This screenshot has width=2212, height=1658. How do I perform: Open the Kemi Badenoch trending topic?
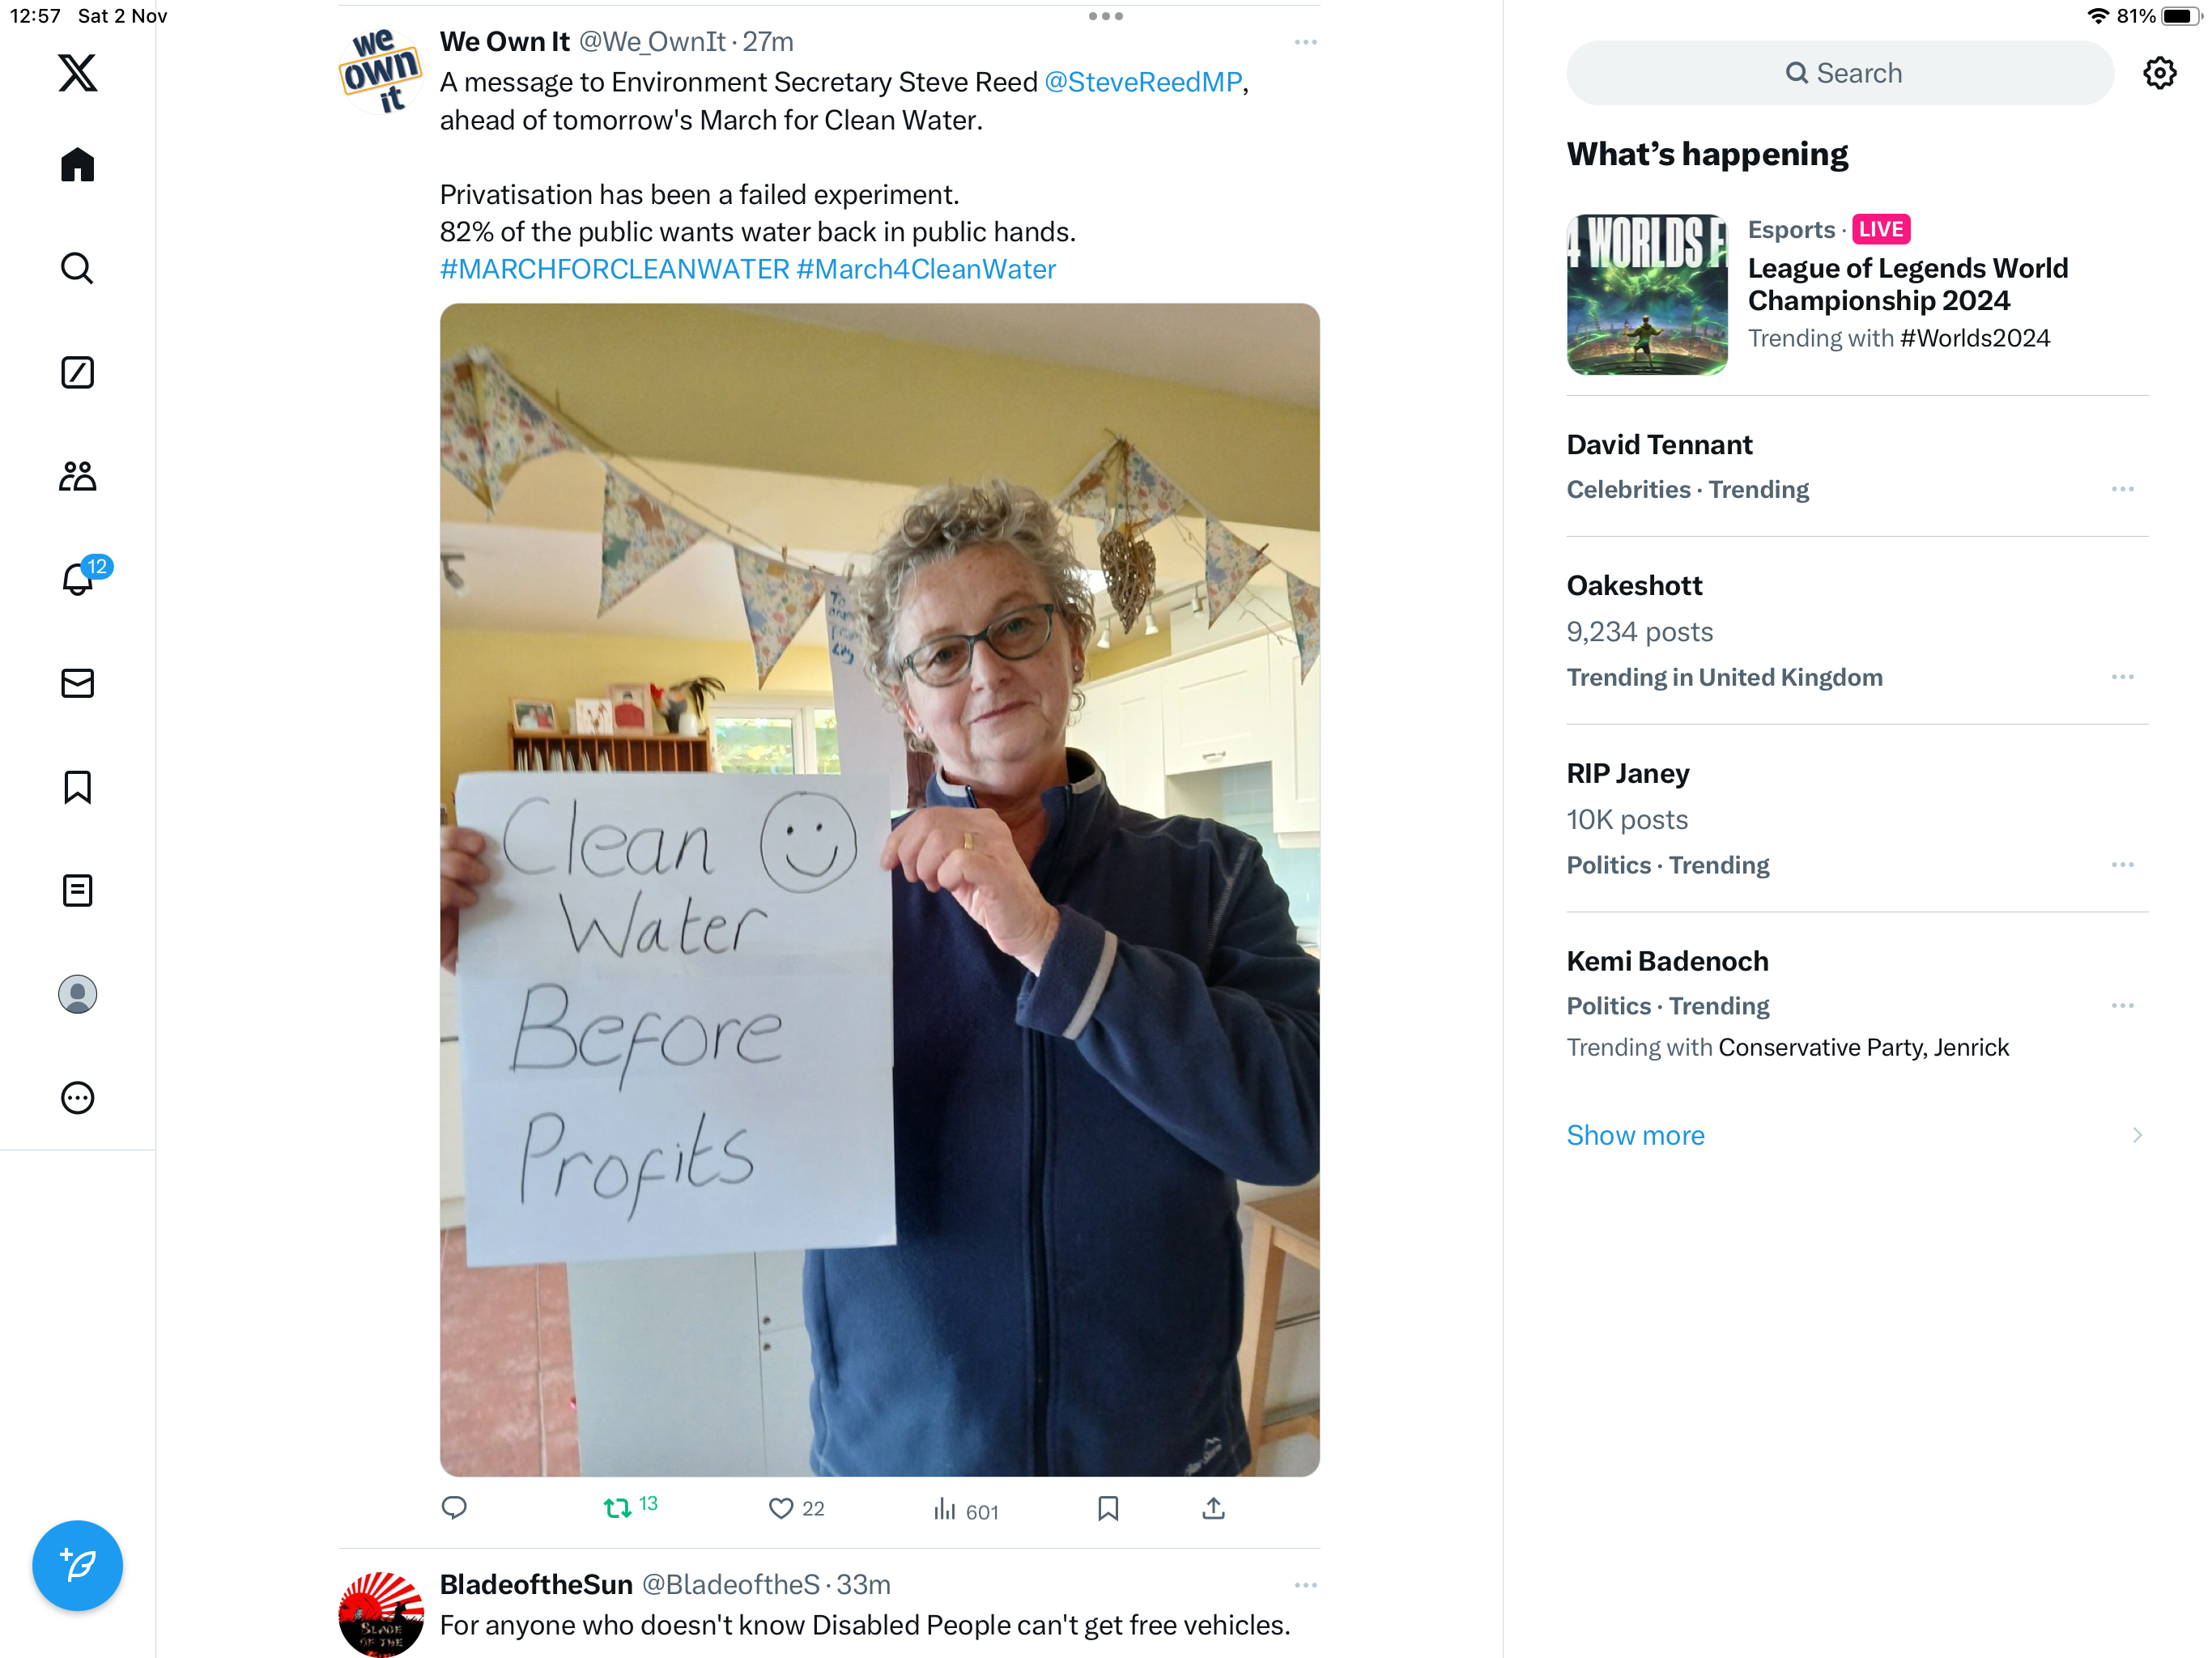[x=1857, y=1004]
